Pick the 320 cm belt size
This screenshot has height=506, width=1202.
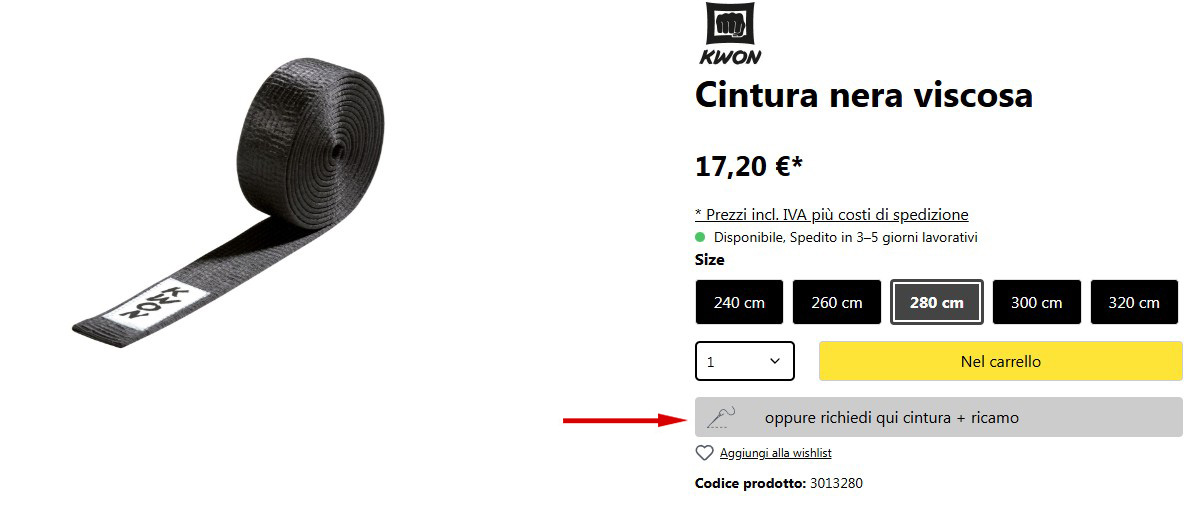point(1135,302)
